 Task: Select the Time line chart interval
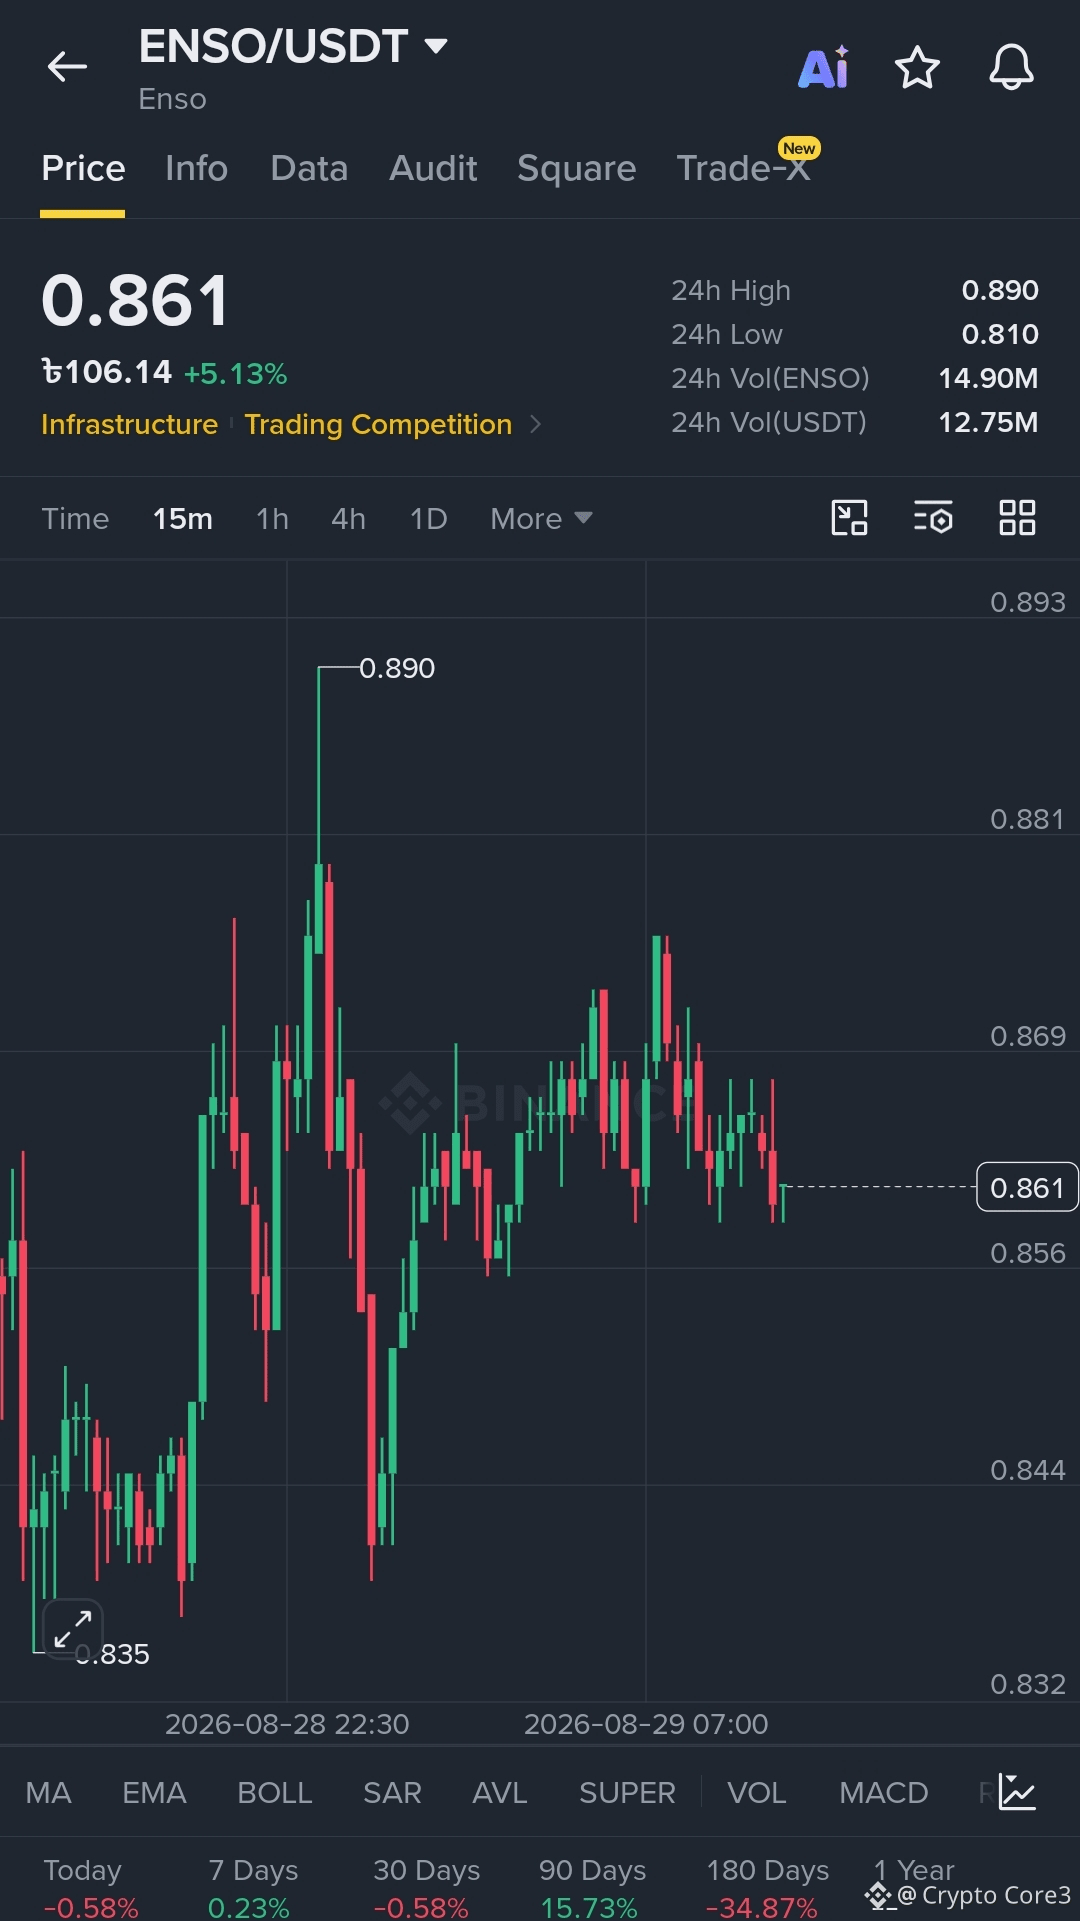point(75,519)
